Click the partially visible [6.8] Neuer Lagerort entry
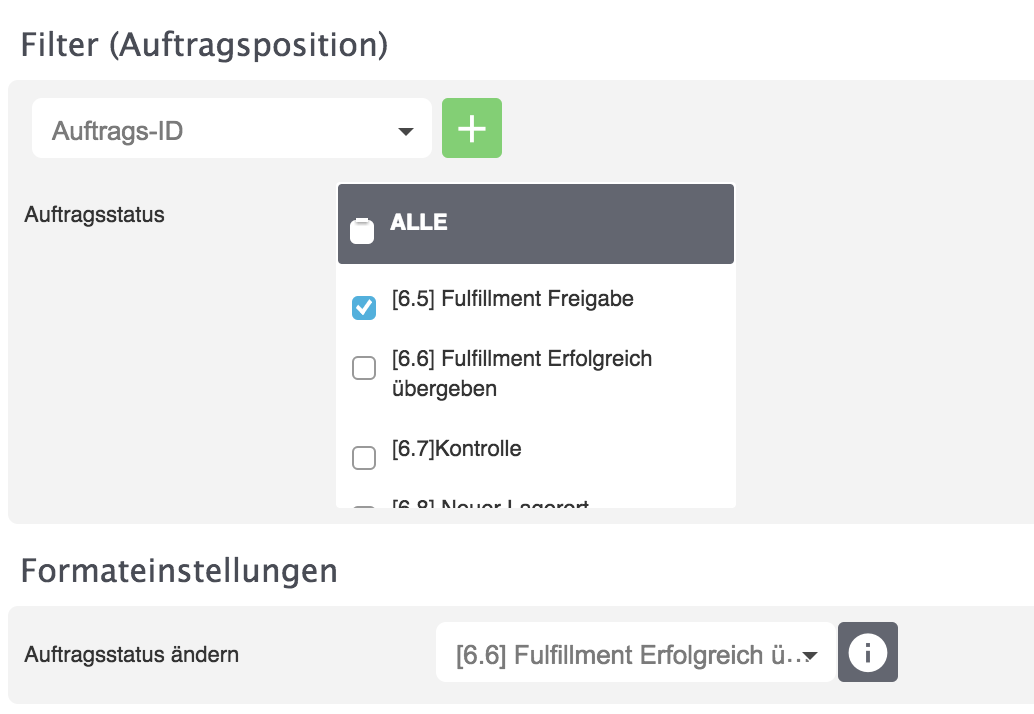 [x=490, y=503]
